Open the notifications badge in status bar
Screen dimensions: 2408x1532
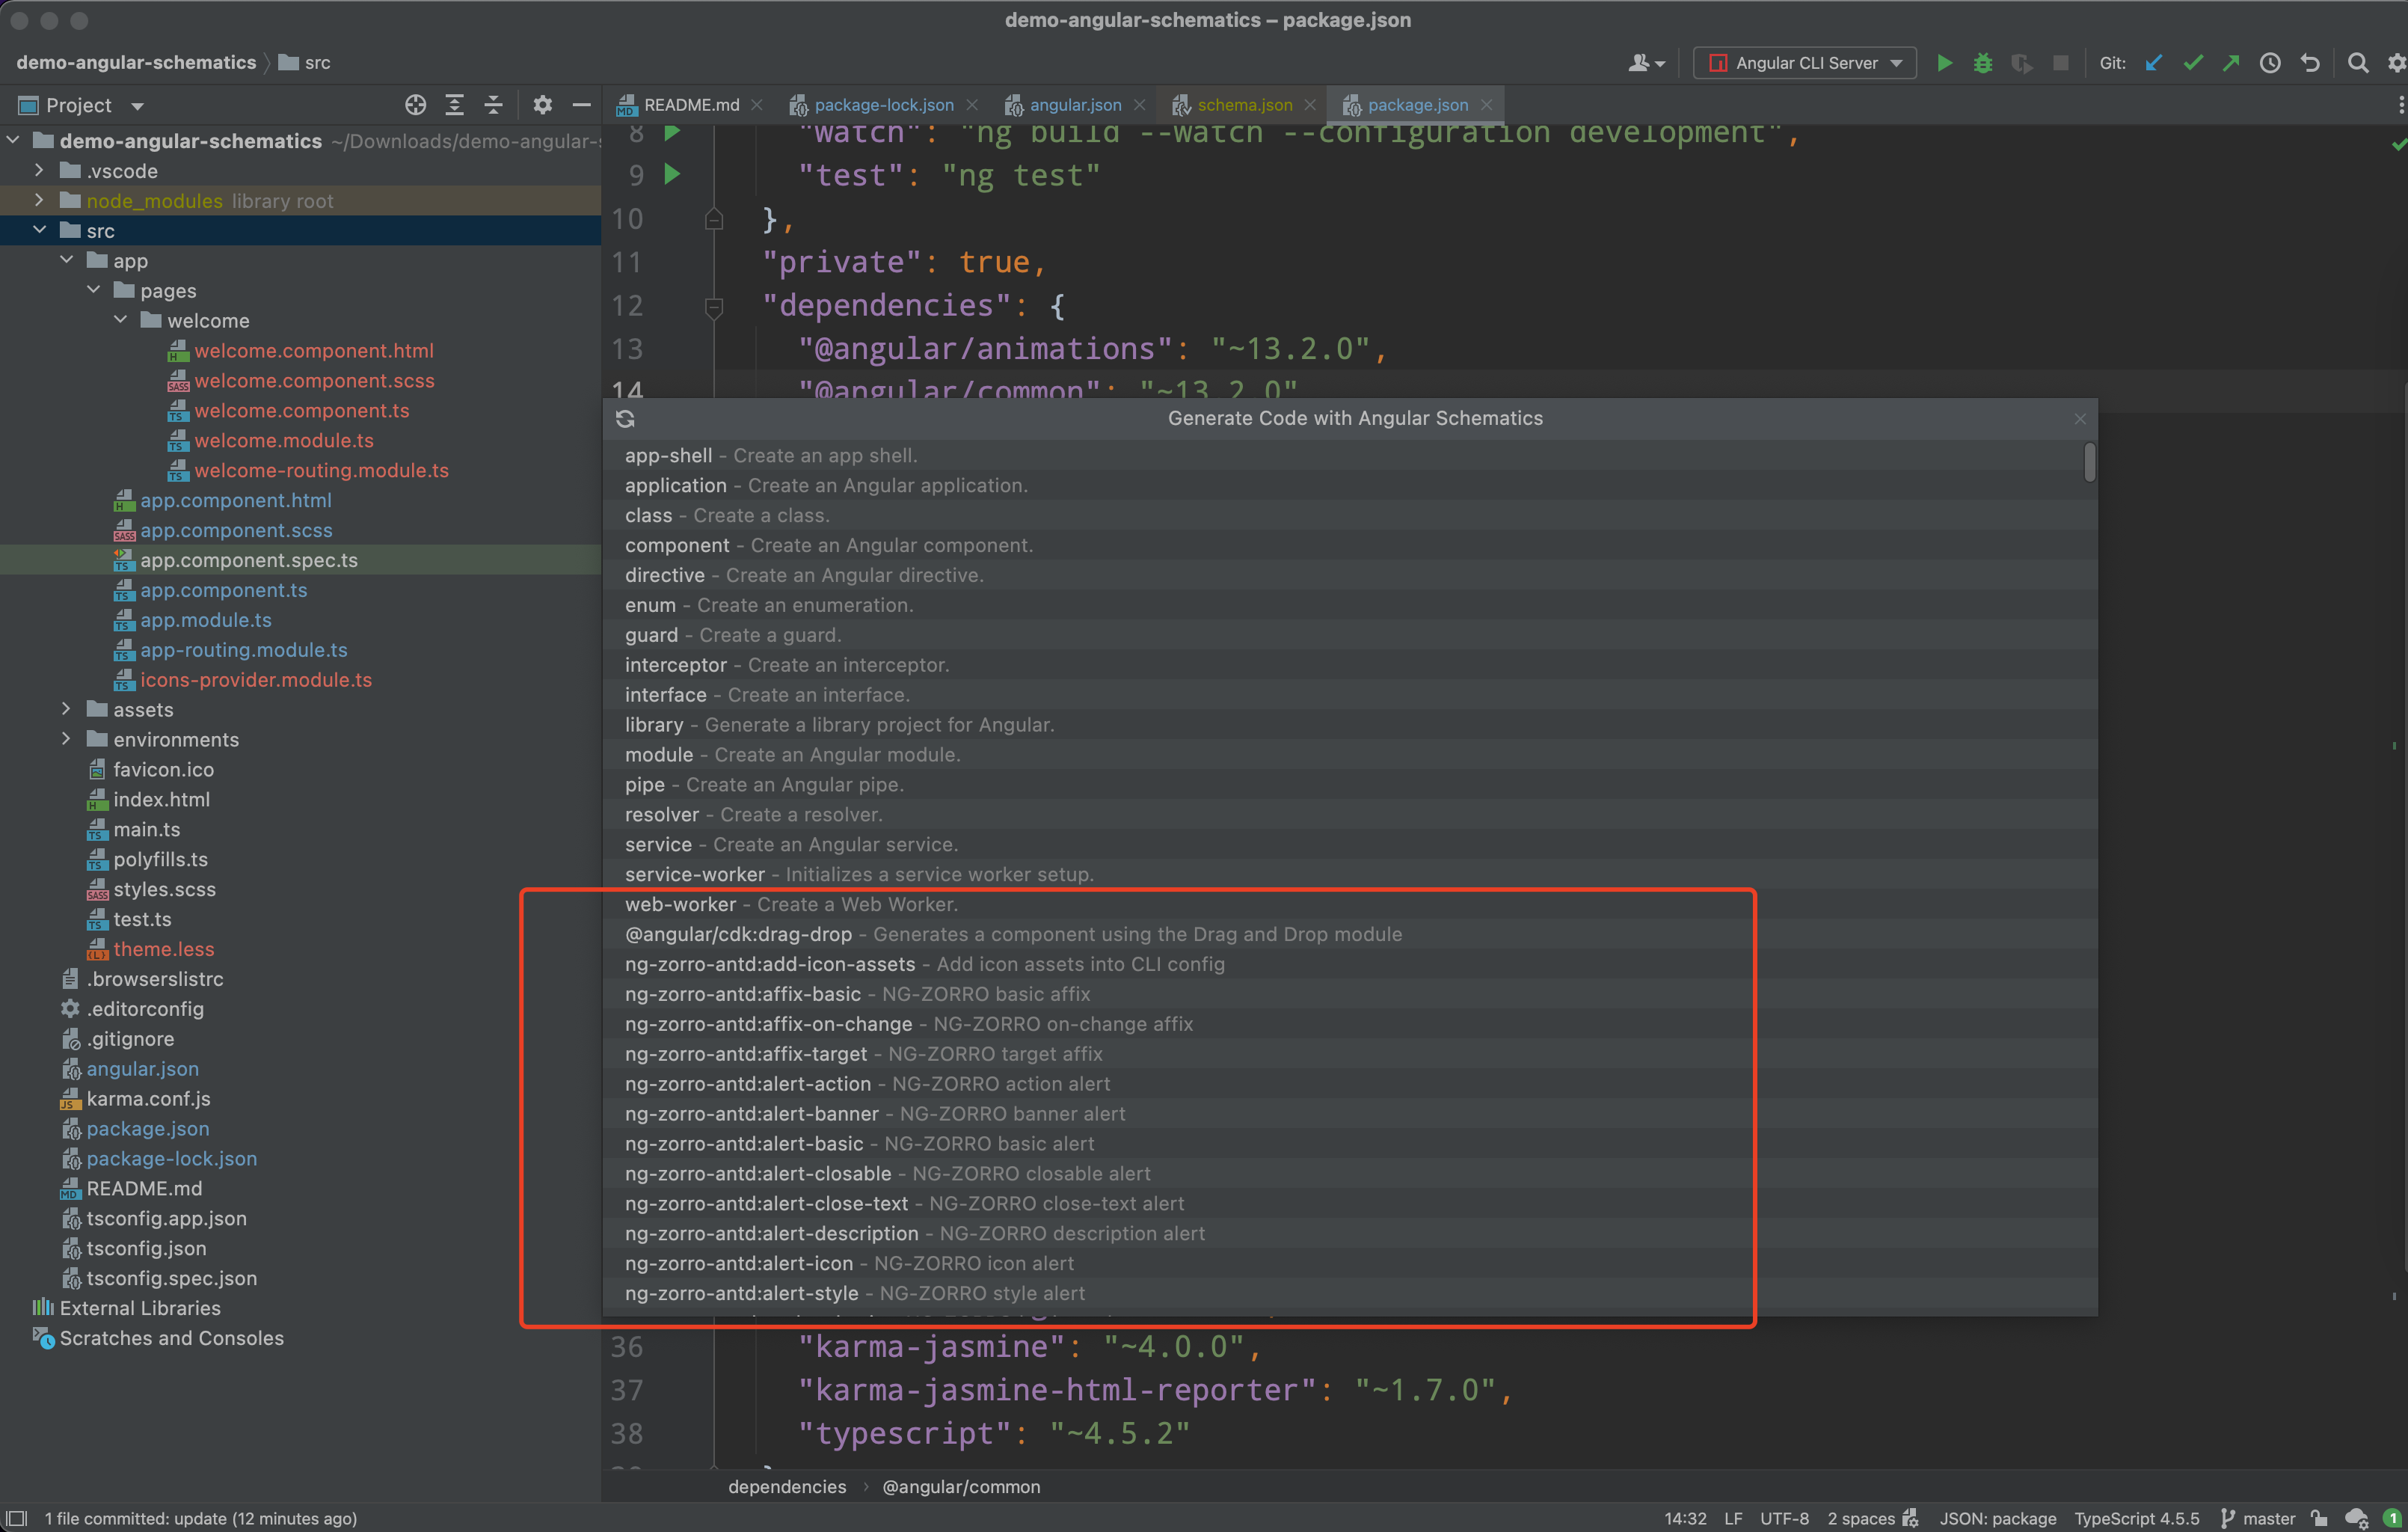pyautogui.click(x=2391, y=1518)
